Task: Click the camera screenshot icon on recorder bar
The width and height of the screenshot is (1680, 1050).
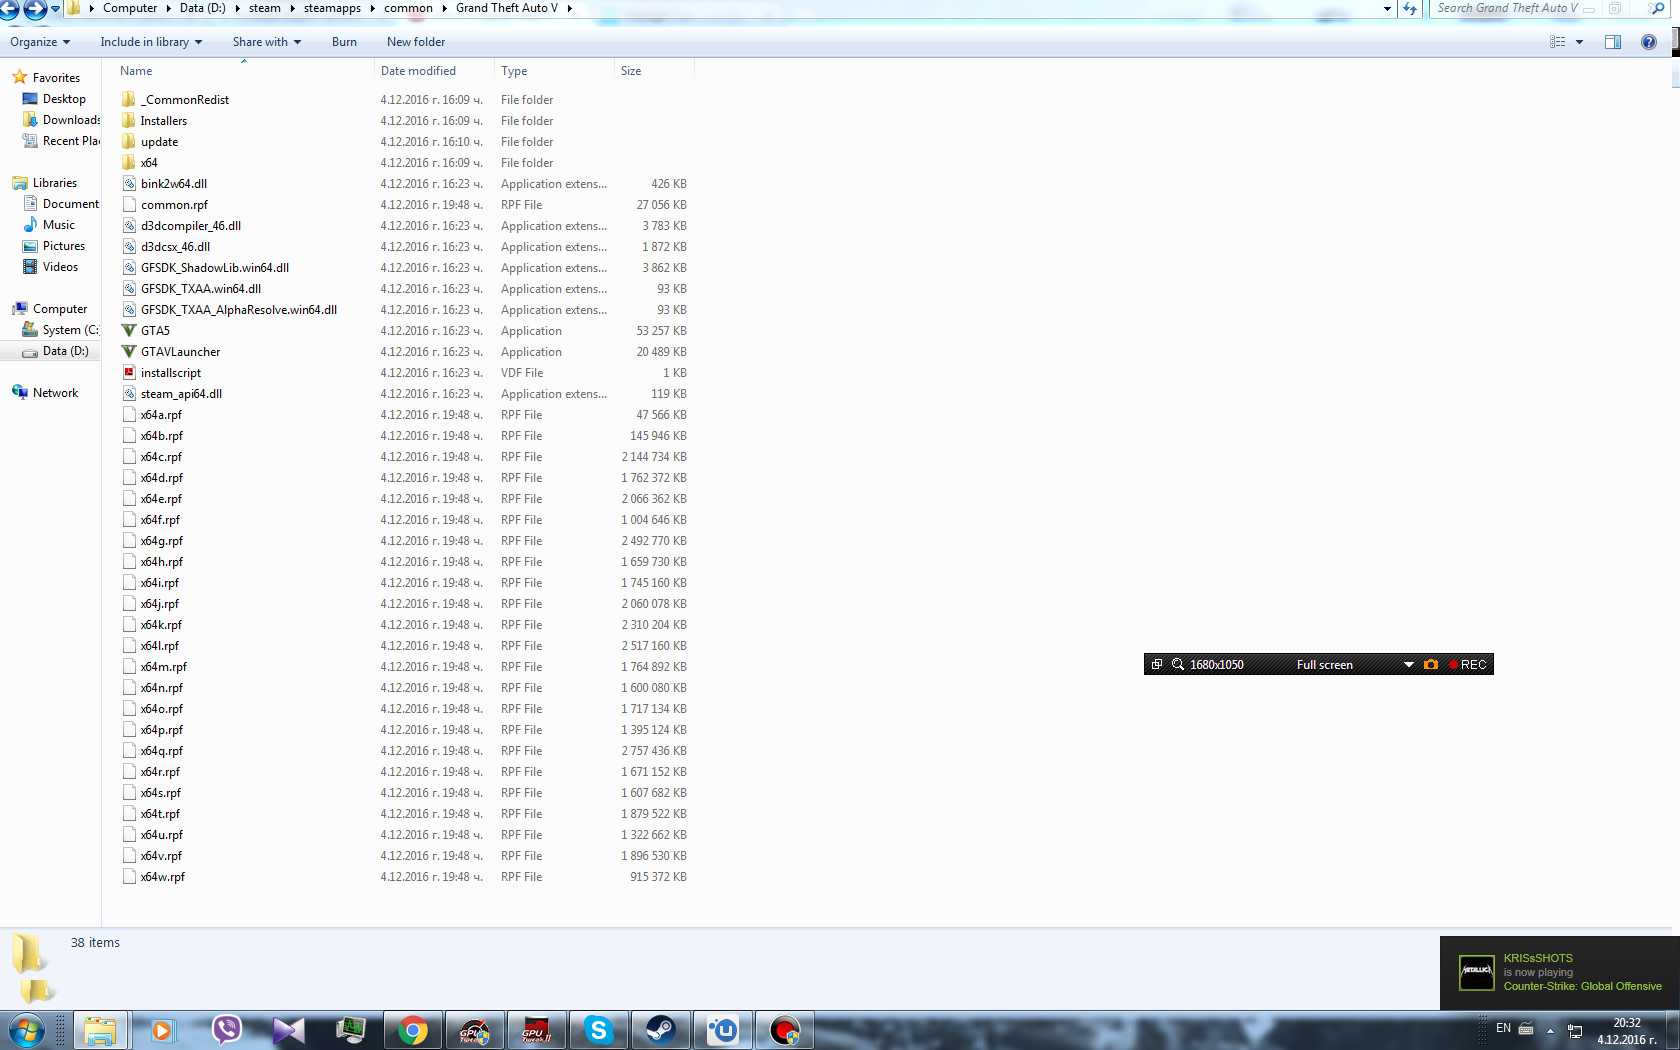Action: pyautogui.click(x=1431, y=665)
